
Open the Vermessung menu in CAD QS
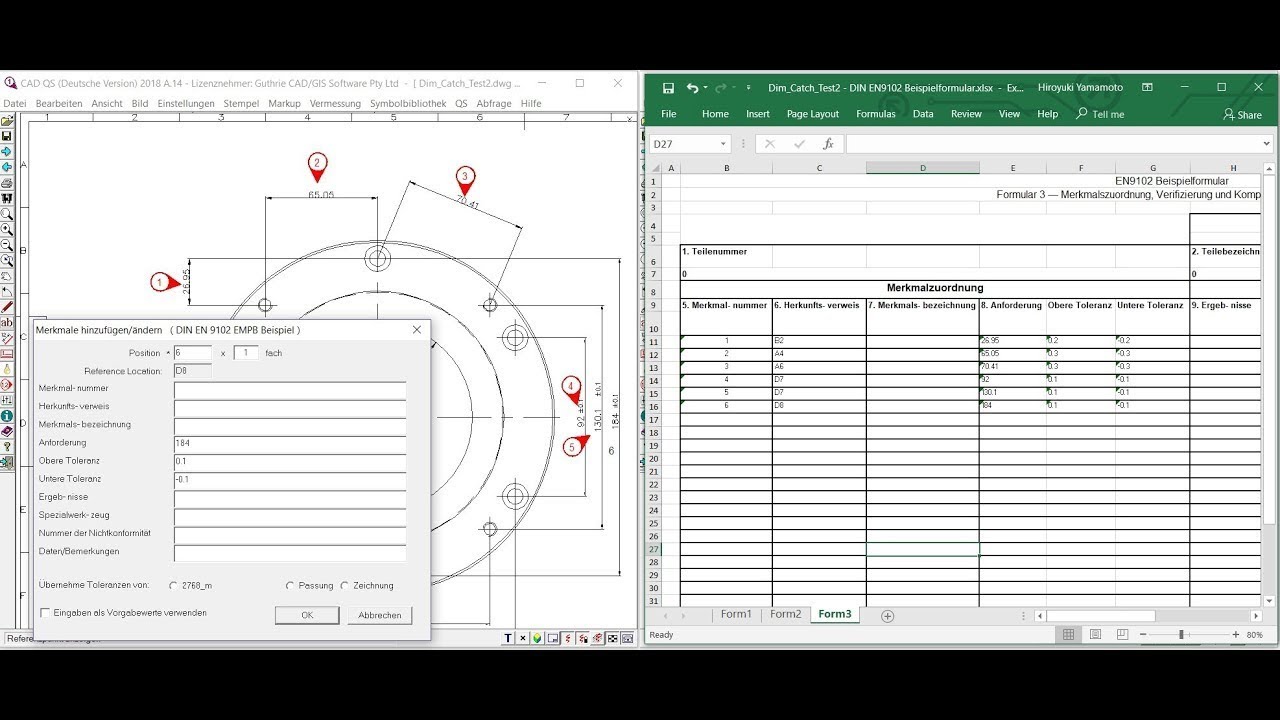point(335,103)
